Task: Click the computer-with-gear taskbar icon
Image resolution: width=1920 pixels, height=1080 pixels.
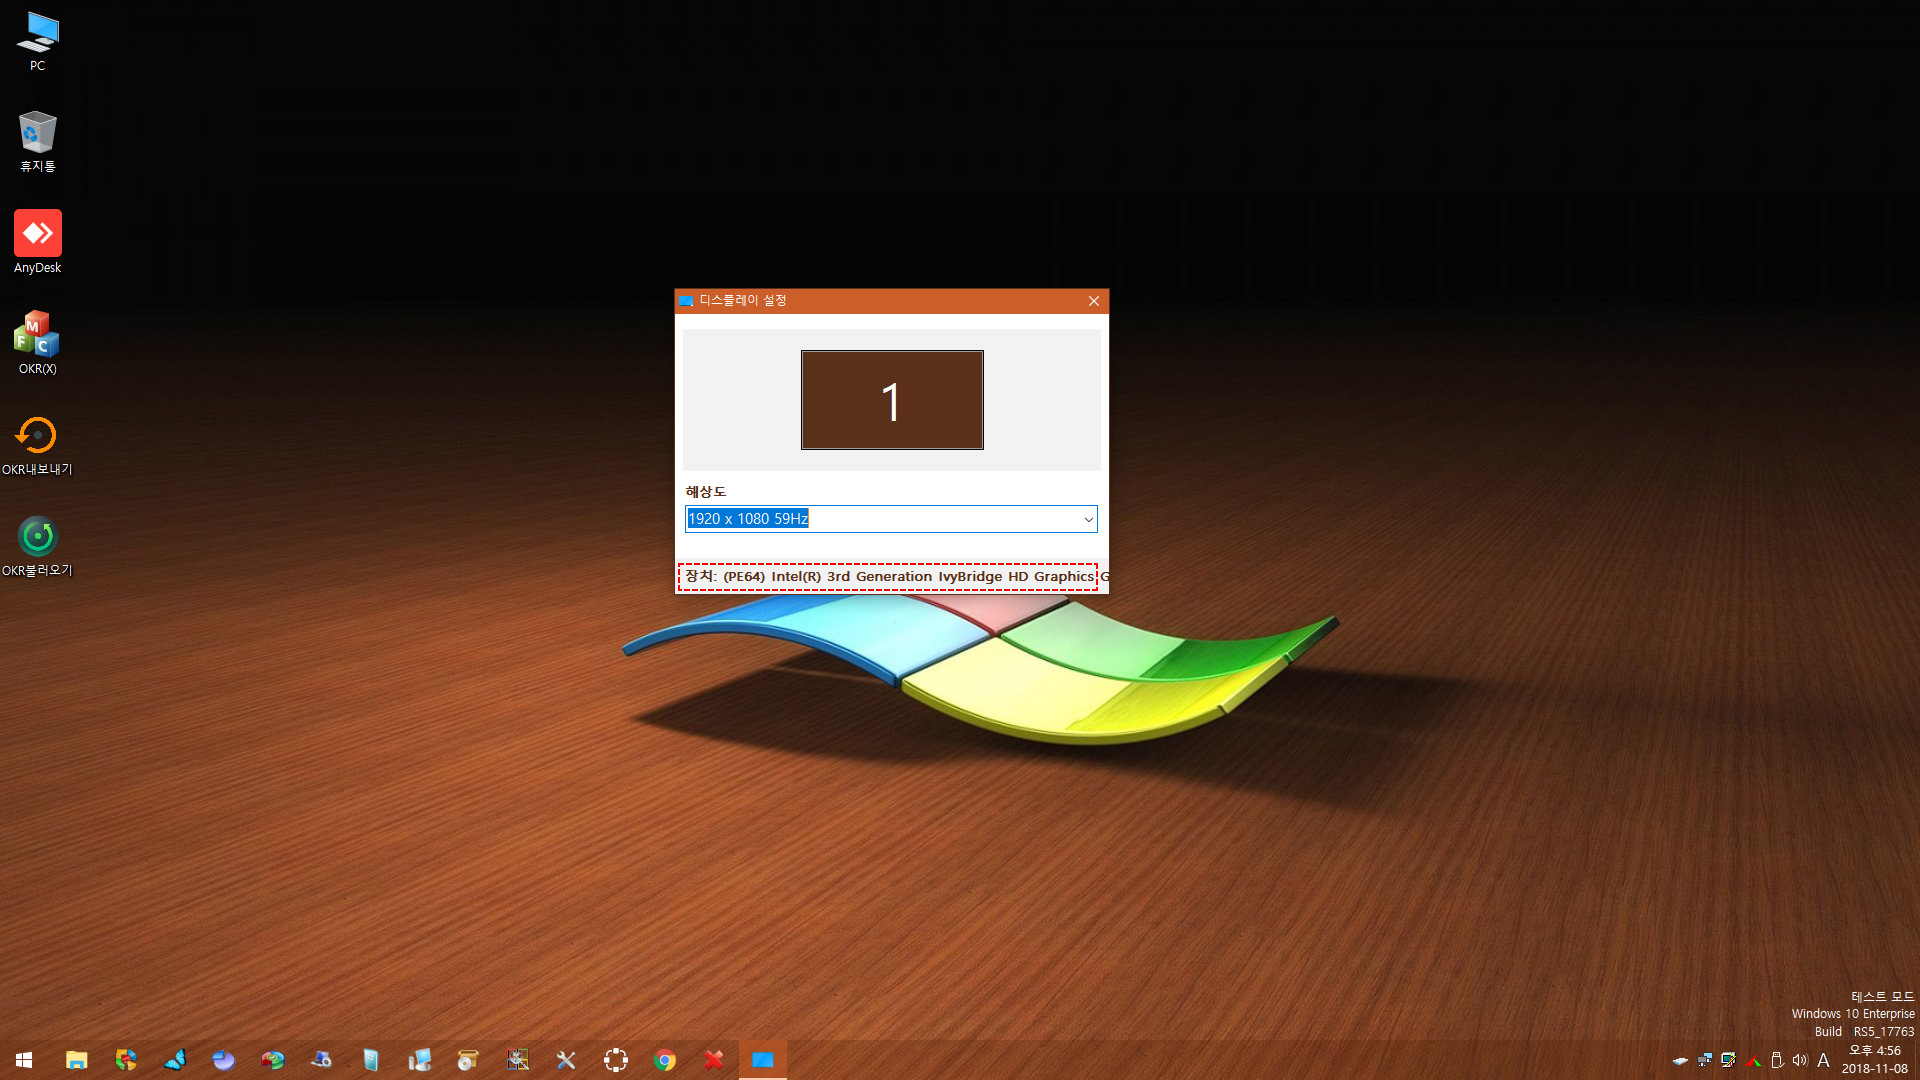Action: point(321,1060)
